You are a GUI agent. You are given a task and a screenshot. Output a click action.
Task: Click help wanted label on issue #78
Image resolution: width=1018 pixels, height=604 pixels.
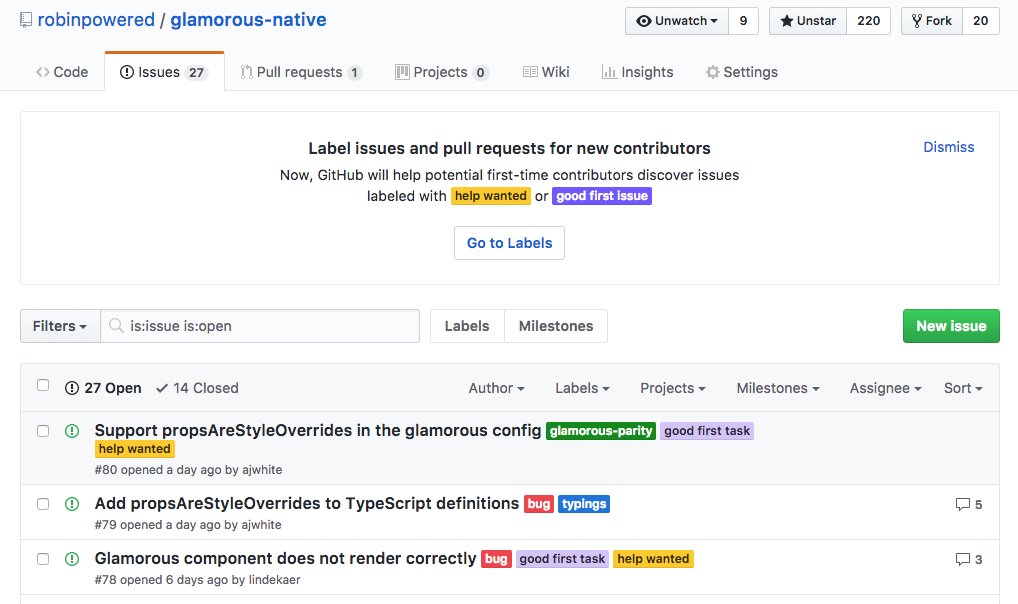[x=653, y=559]
